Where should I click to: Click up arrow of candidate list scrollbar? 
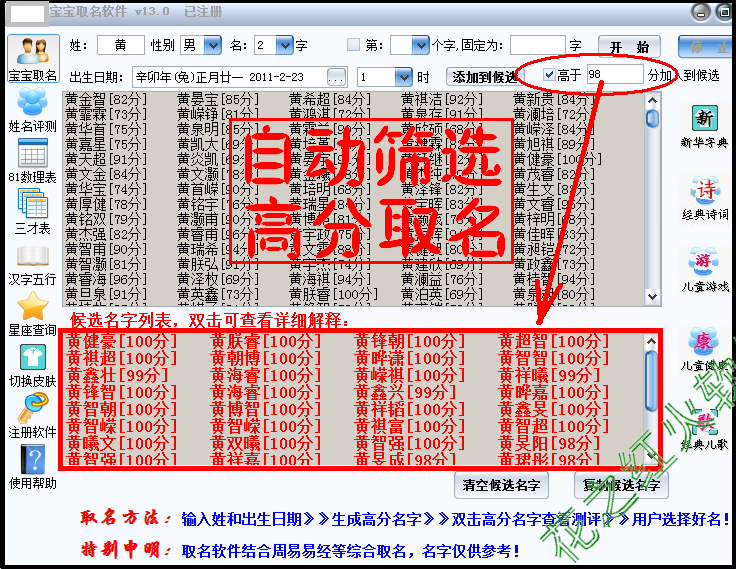tap(651, 342)
